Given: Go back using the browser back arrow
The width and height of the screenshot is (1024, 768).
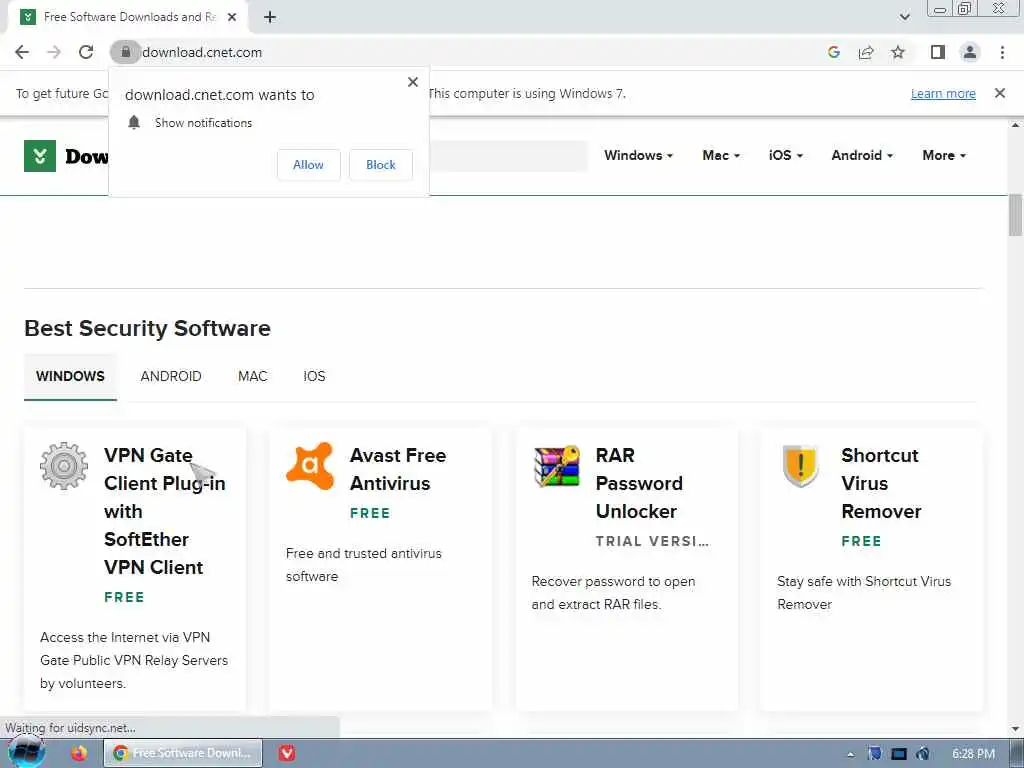Looking at the screenshot, I should point(22,52).
